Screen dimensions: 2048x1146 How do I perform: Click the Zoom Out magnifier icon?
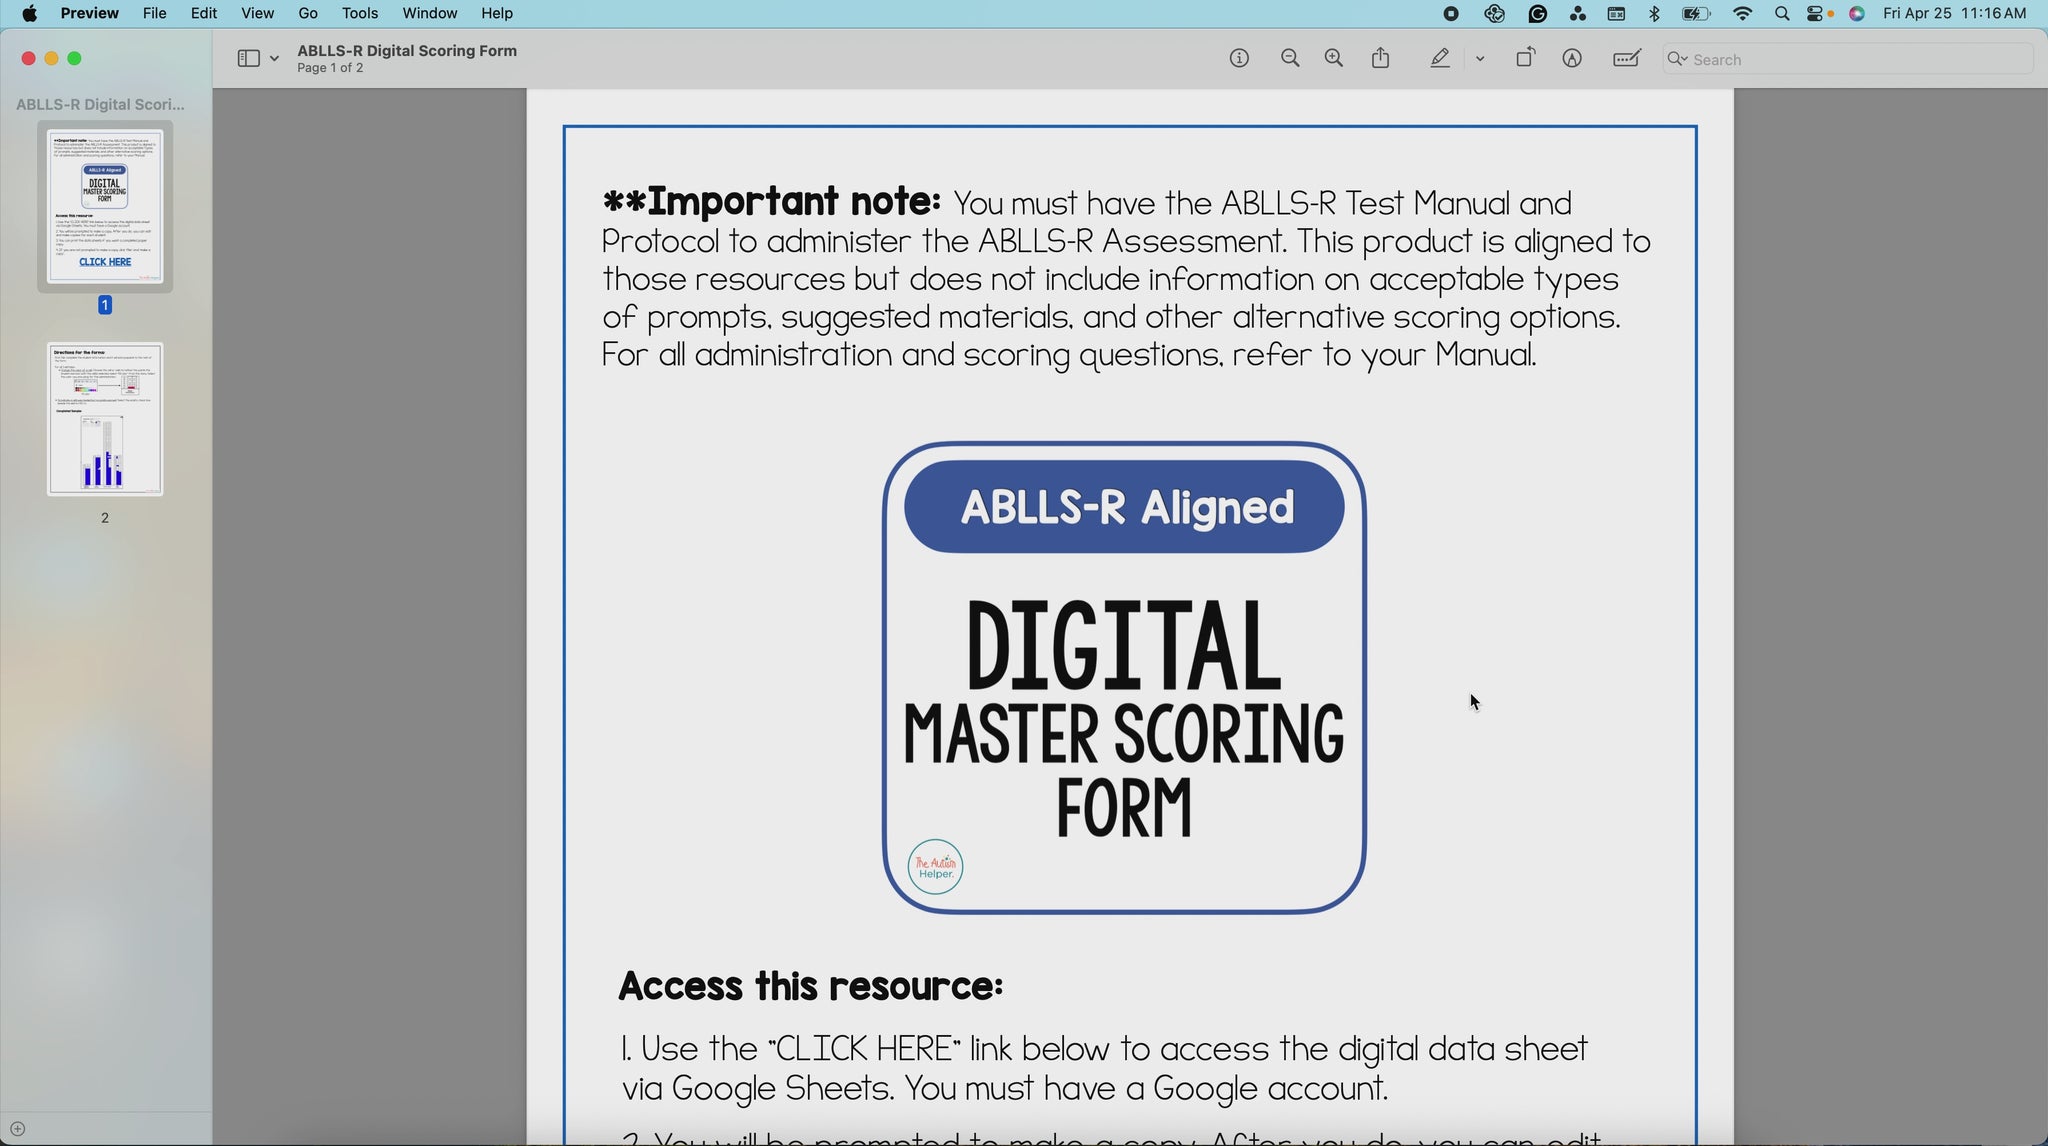click(x=1290, y=59)
